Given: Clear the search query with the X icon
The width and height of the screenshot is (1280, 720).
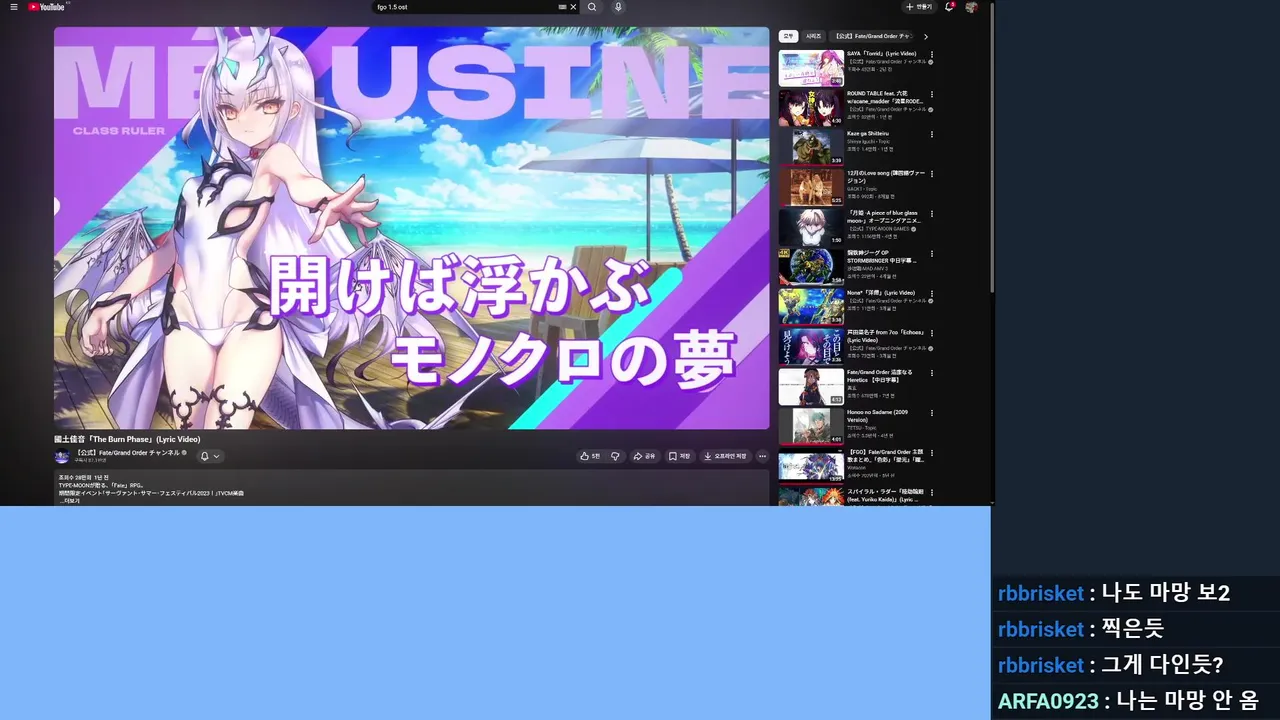Looking at the screenshot, I should click(x=573, y=7).
